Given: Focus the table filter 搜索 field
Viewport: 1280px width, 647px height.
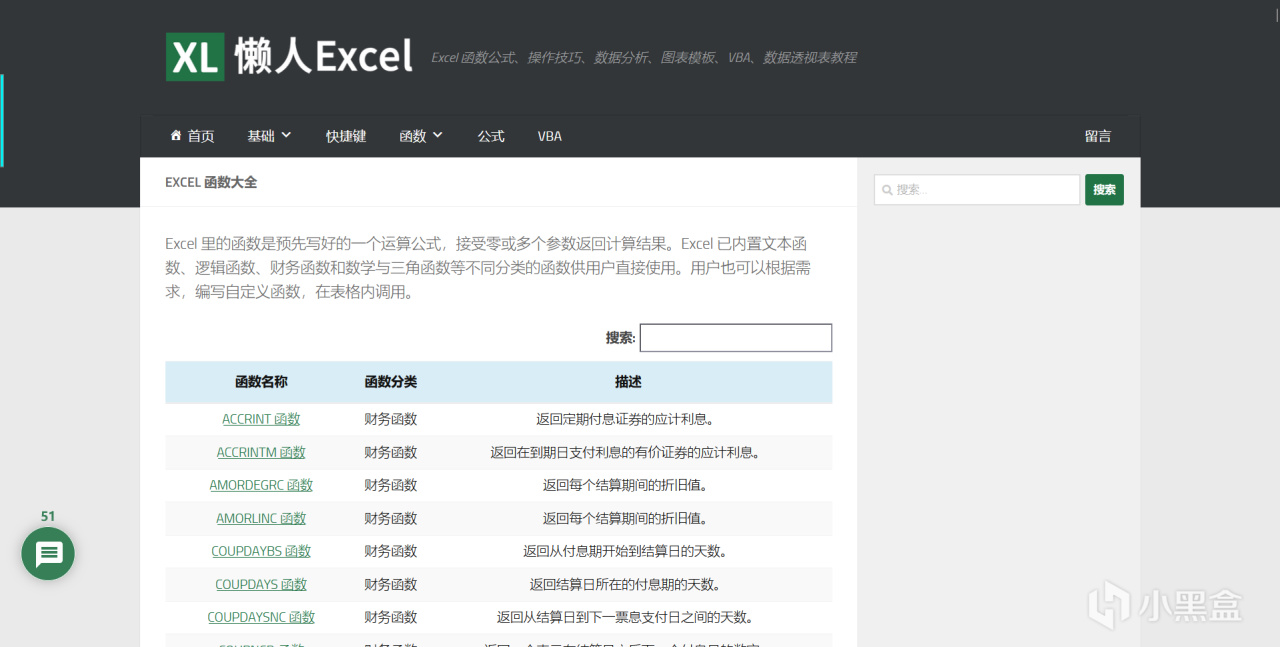Looking at the screenshot, I should coord(736,338).
